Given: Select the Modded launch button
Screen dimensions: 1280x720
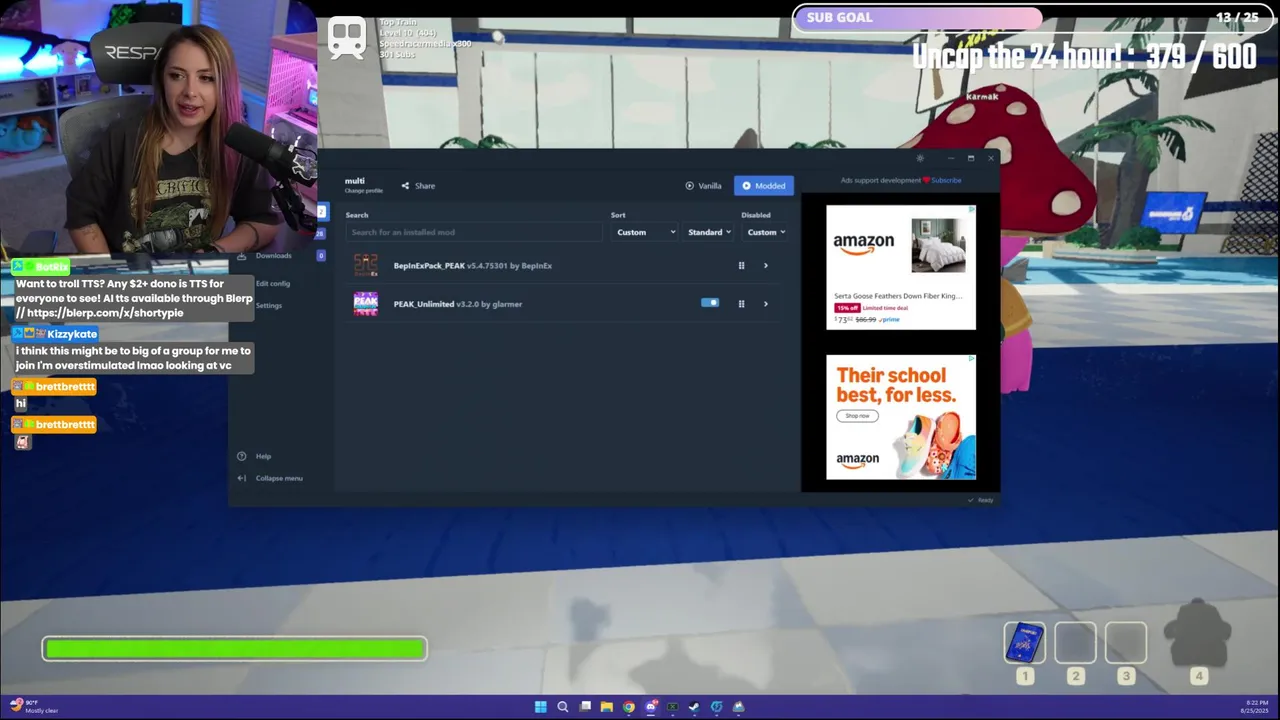Looking at the screenshot, I should coord(764,186).
